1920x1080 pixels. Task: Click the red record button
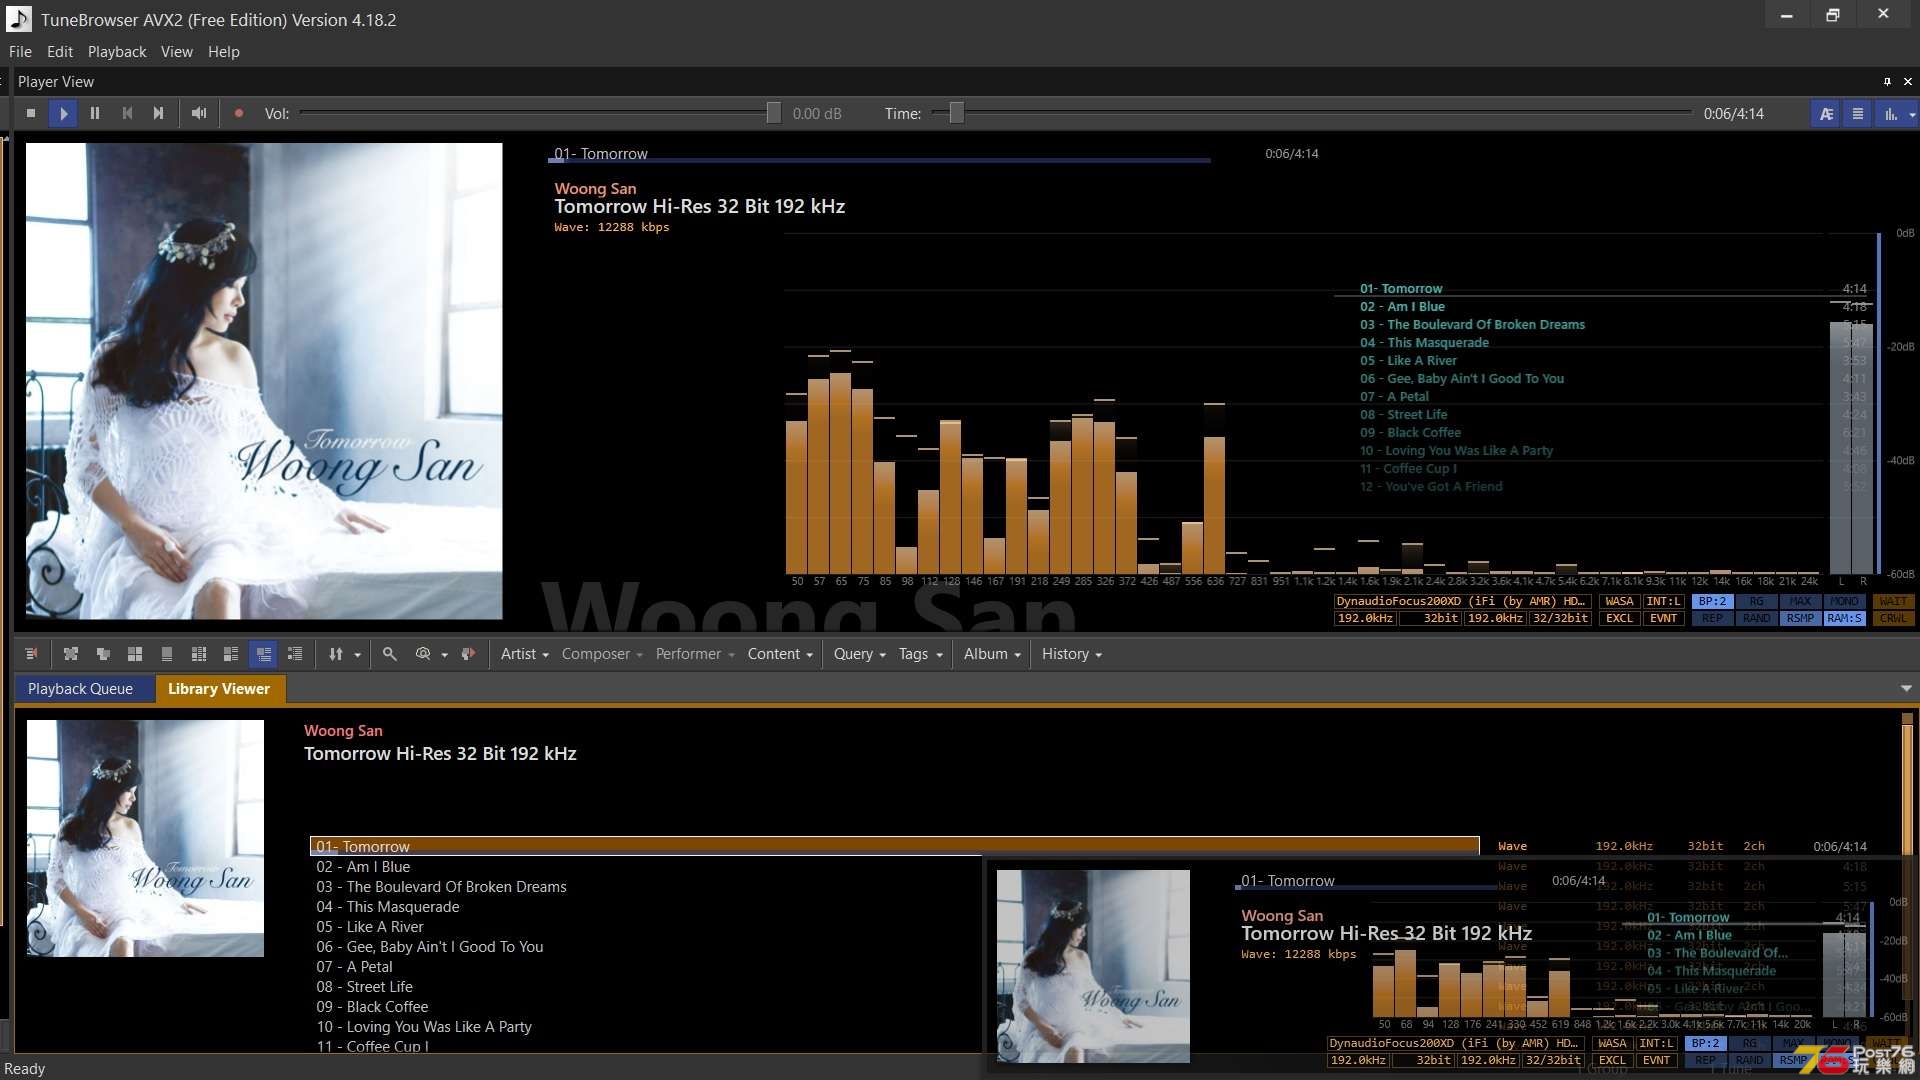(x=239, y=114)
